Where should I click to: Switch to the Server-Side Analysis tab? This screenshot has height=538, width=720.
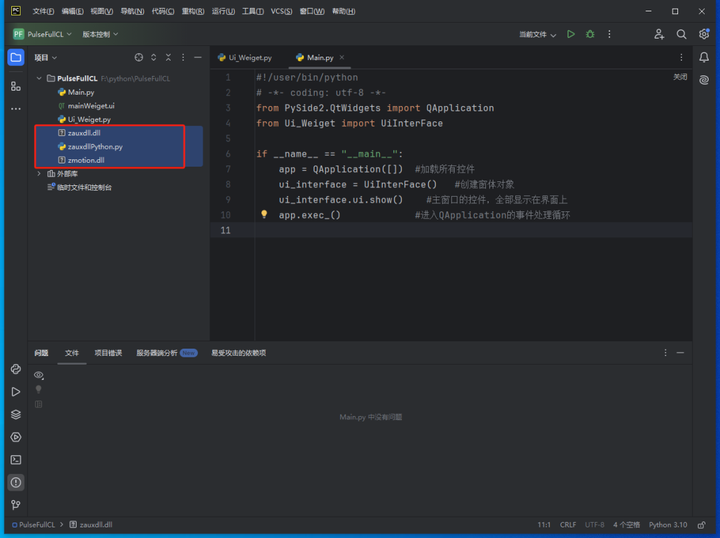coord(166,353)
